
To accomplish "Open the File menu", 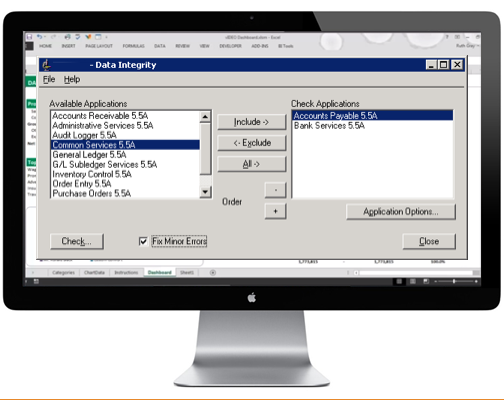I will pyautogui.click(x=49, y=79).
